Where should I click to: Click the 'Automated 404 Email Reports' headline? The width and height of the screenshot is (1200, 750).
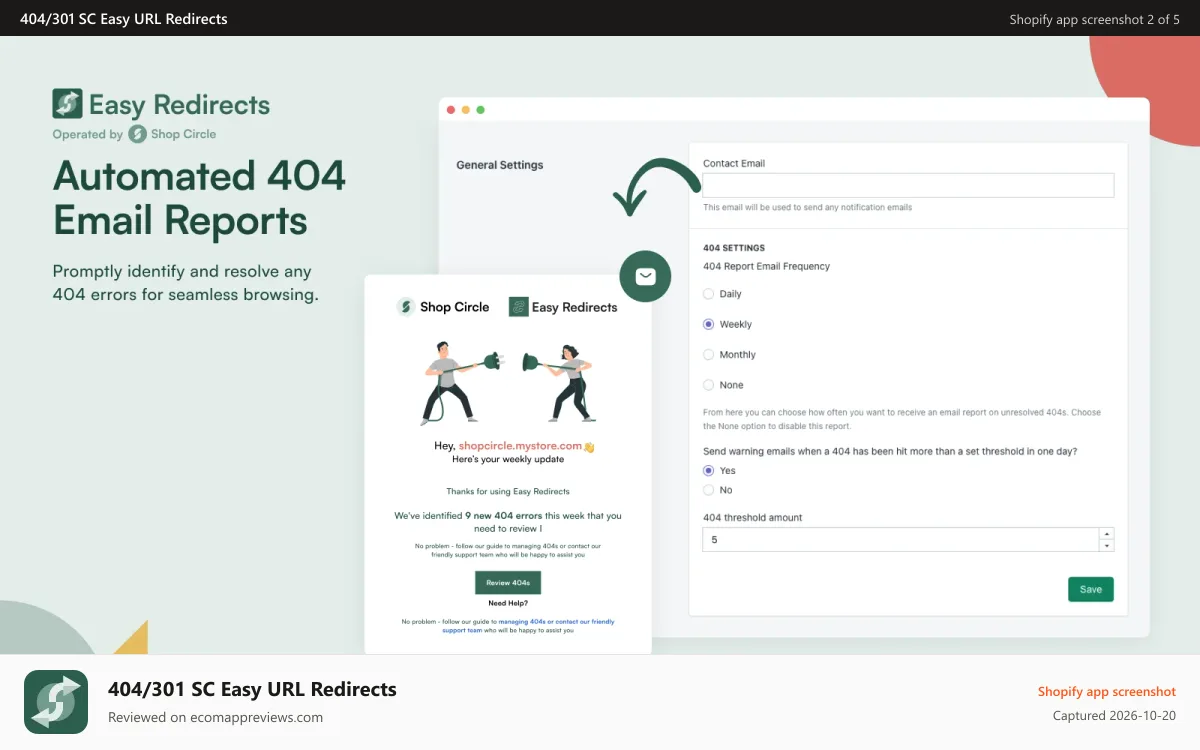click(199, 198)
